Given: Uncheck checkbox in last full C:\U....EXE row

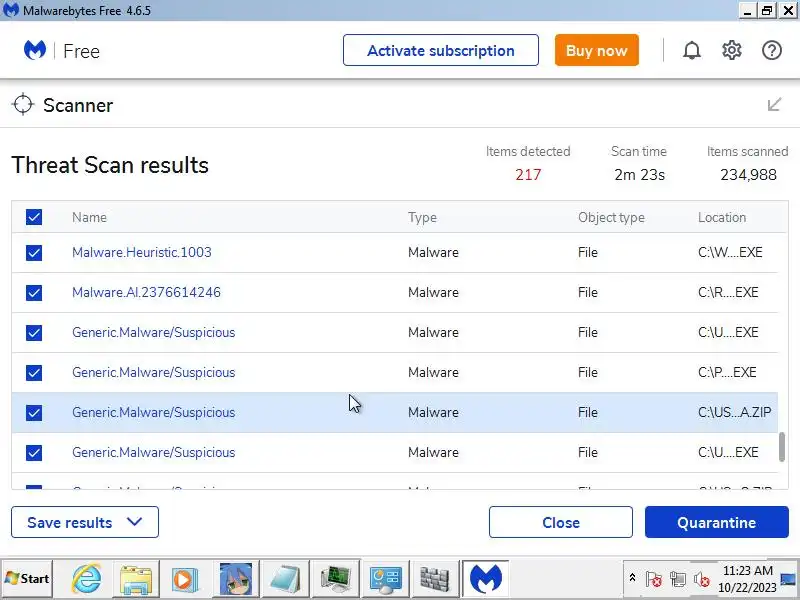Looking at the screenshot, I should (x=34, y=453).
